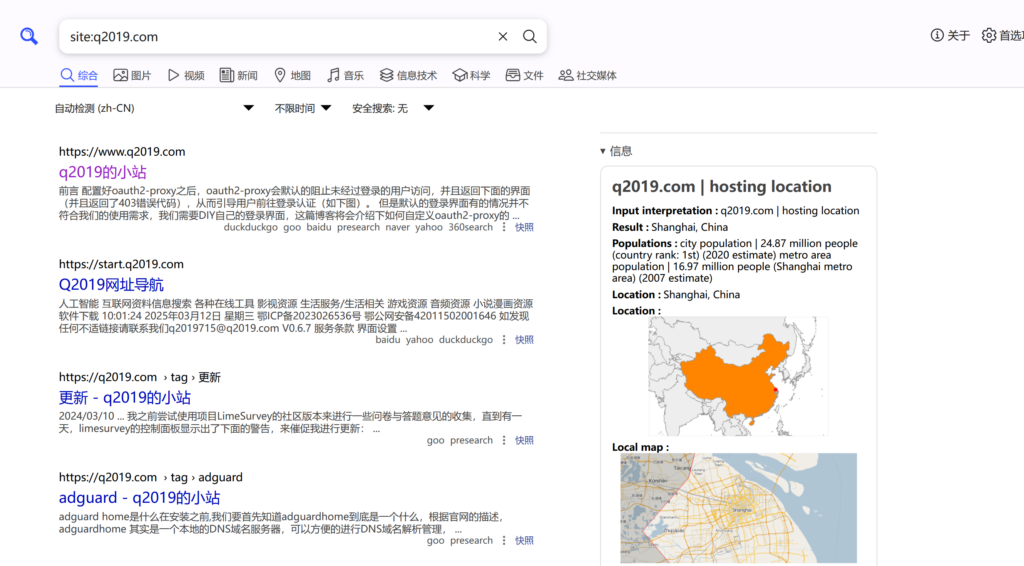1024x566 pixels.
Task: Select the 信息技术 IT category
Action: point(408,75)
